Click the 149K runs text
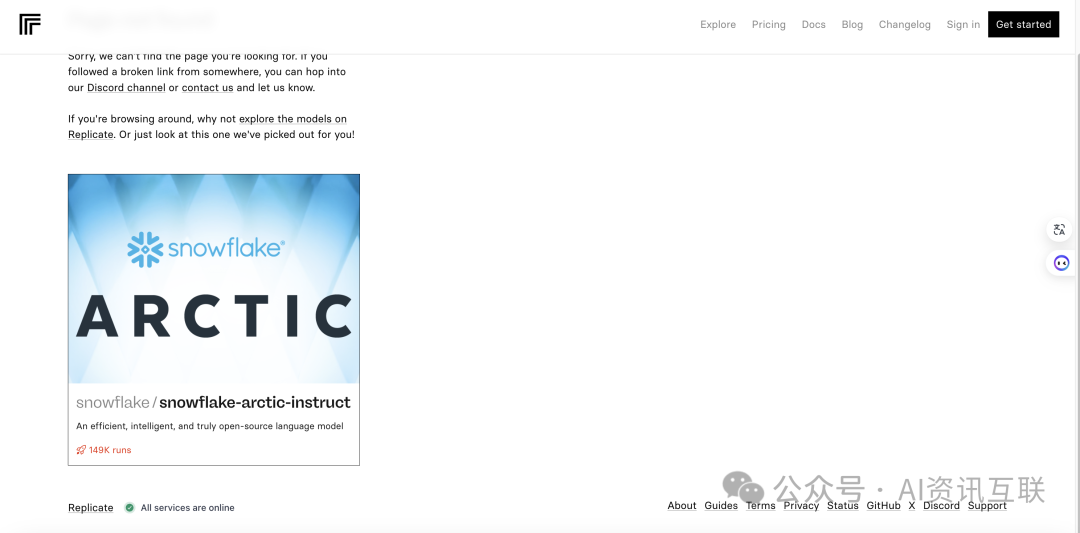The width and height of the screenshot is (1080, 533). coord(110,450)
